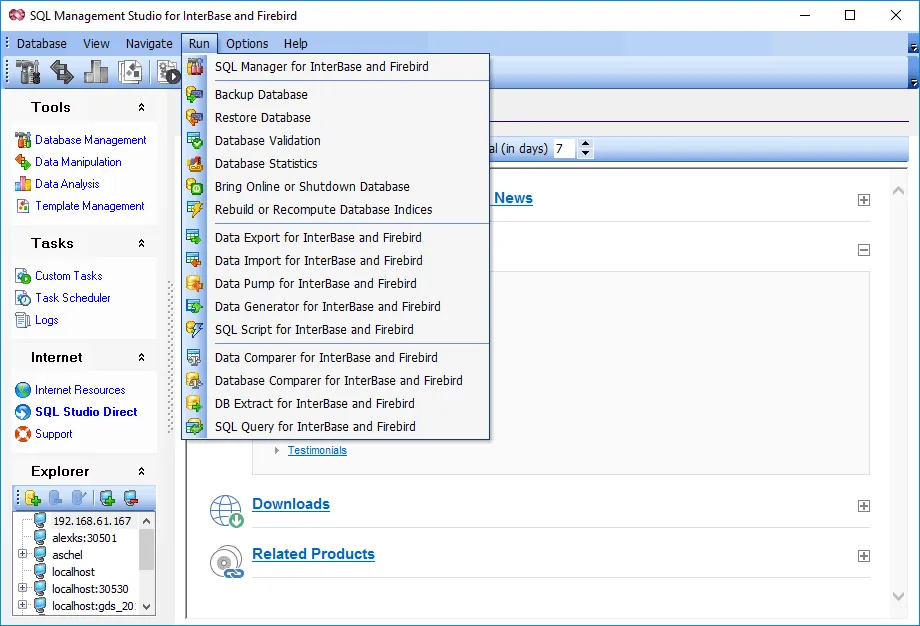Click the Template Management icon in Tools panel
Screen dimensions: 920x626
pyautogui.click(x=23, y=206)
